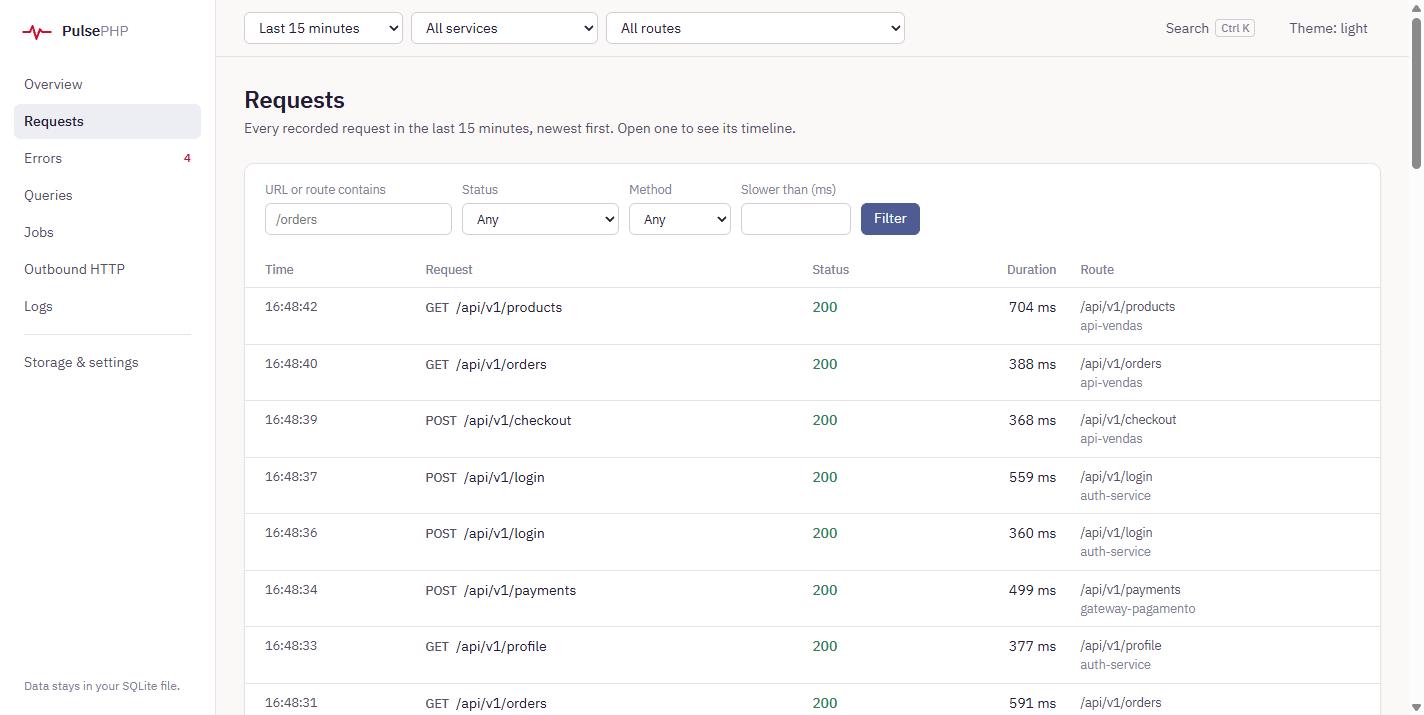Open the All services dropdown
This screenshot has height=715, width=1424.
pos(504,28)
